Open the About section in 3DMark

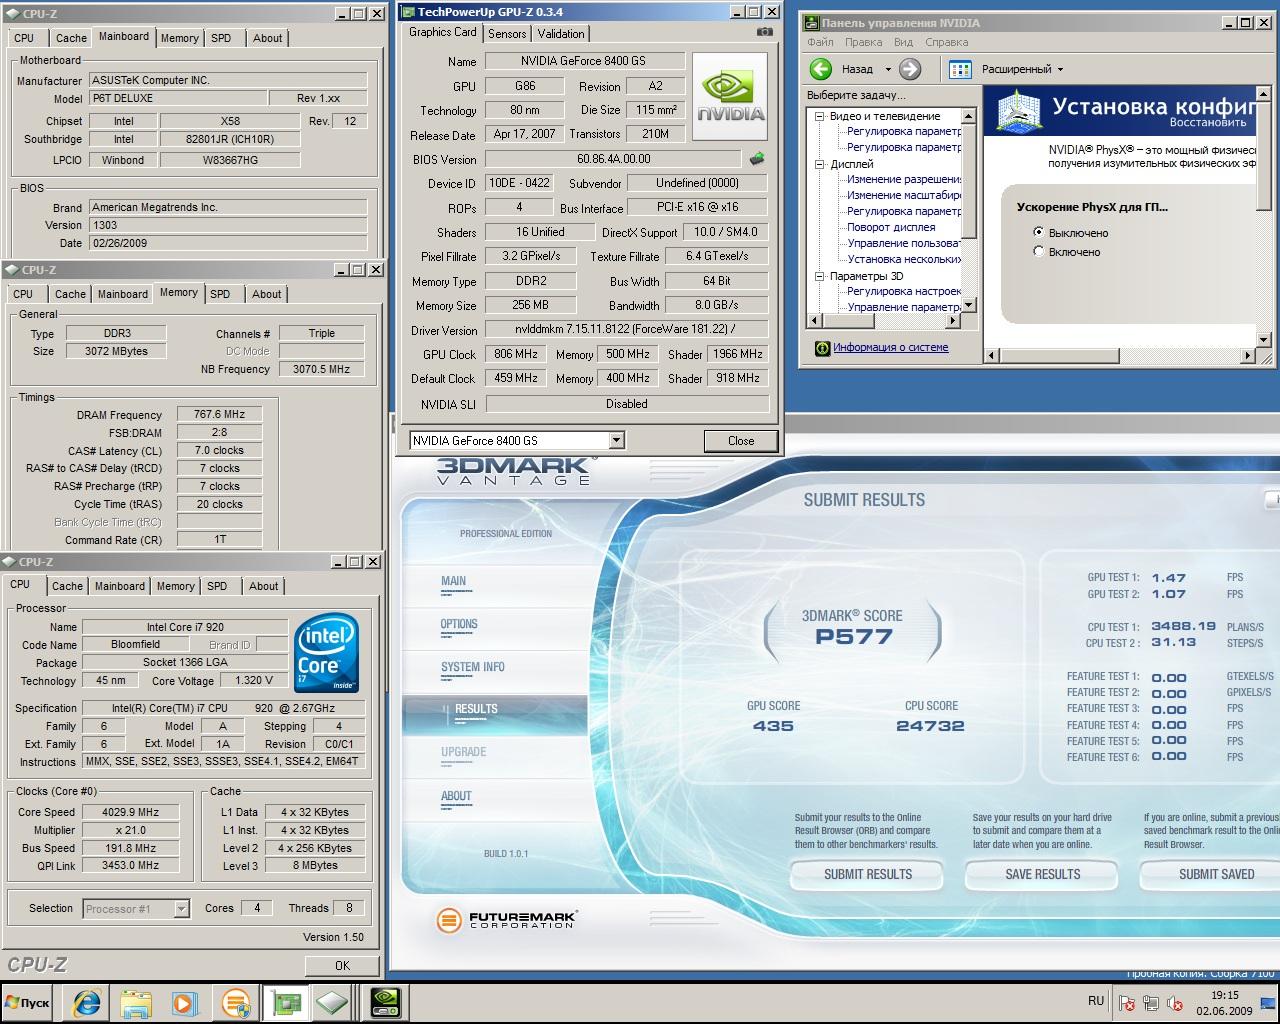(x=456, y=796)
